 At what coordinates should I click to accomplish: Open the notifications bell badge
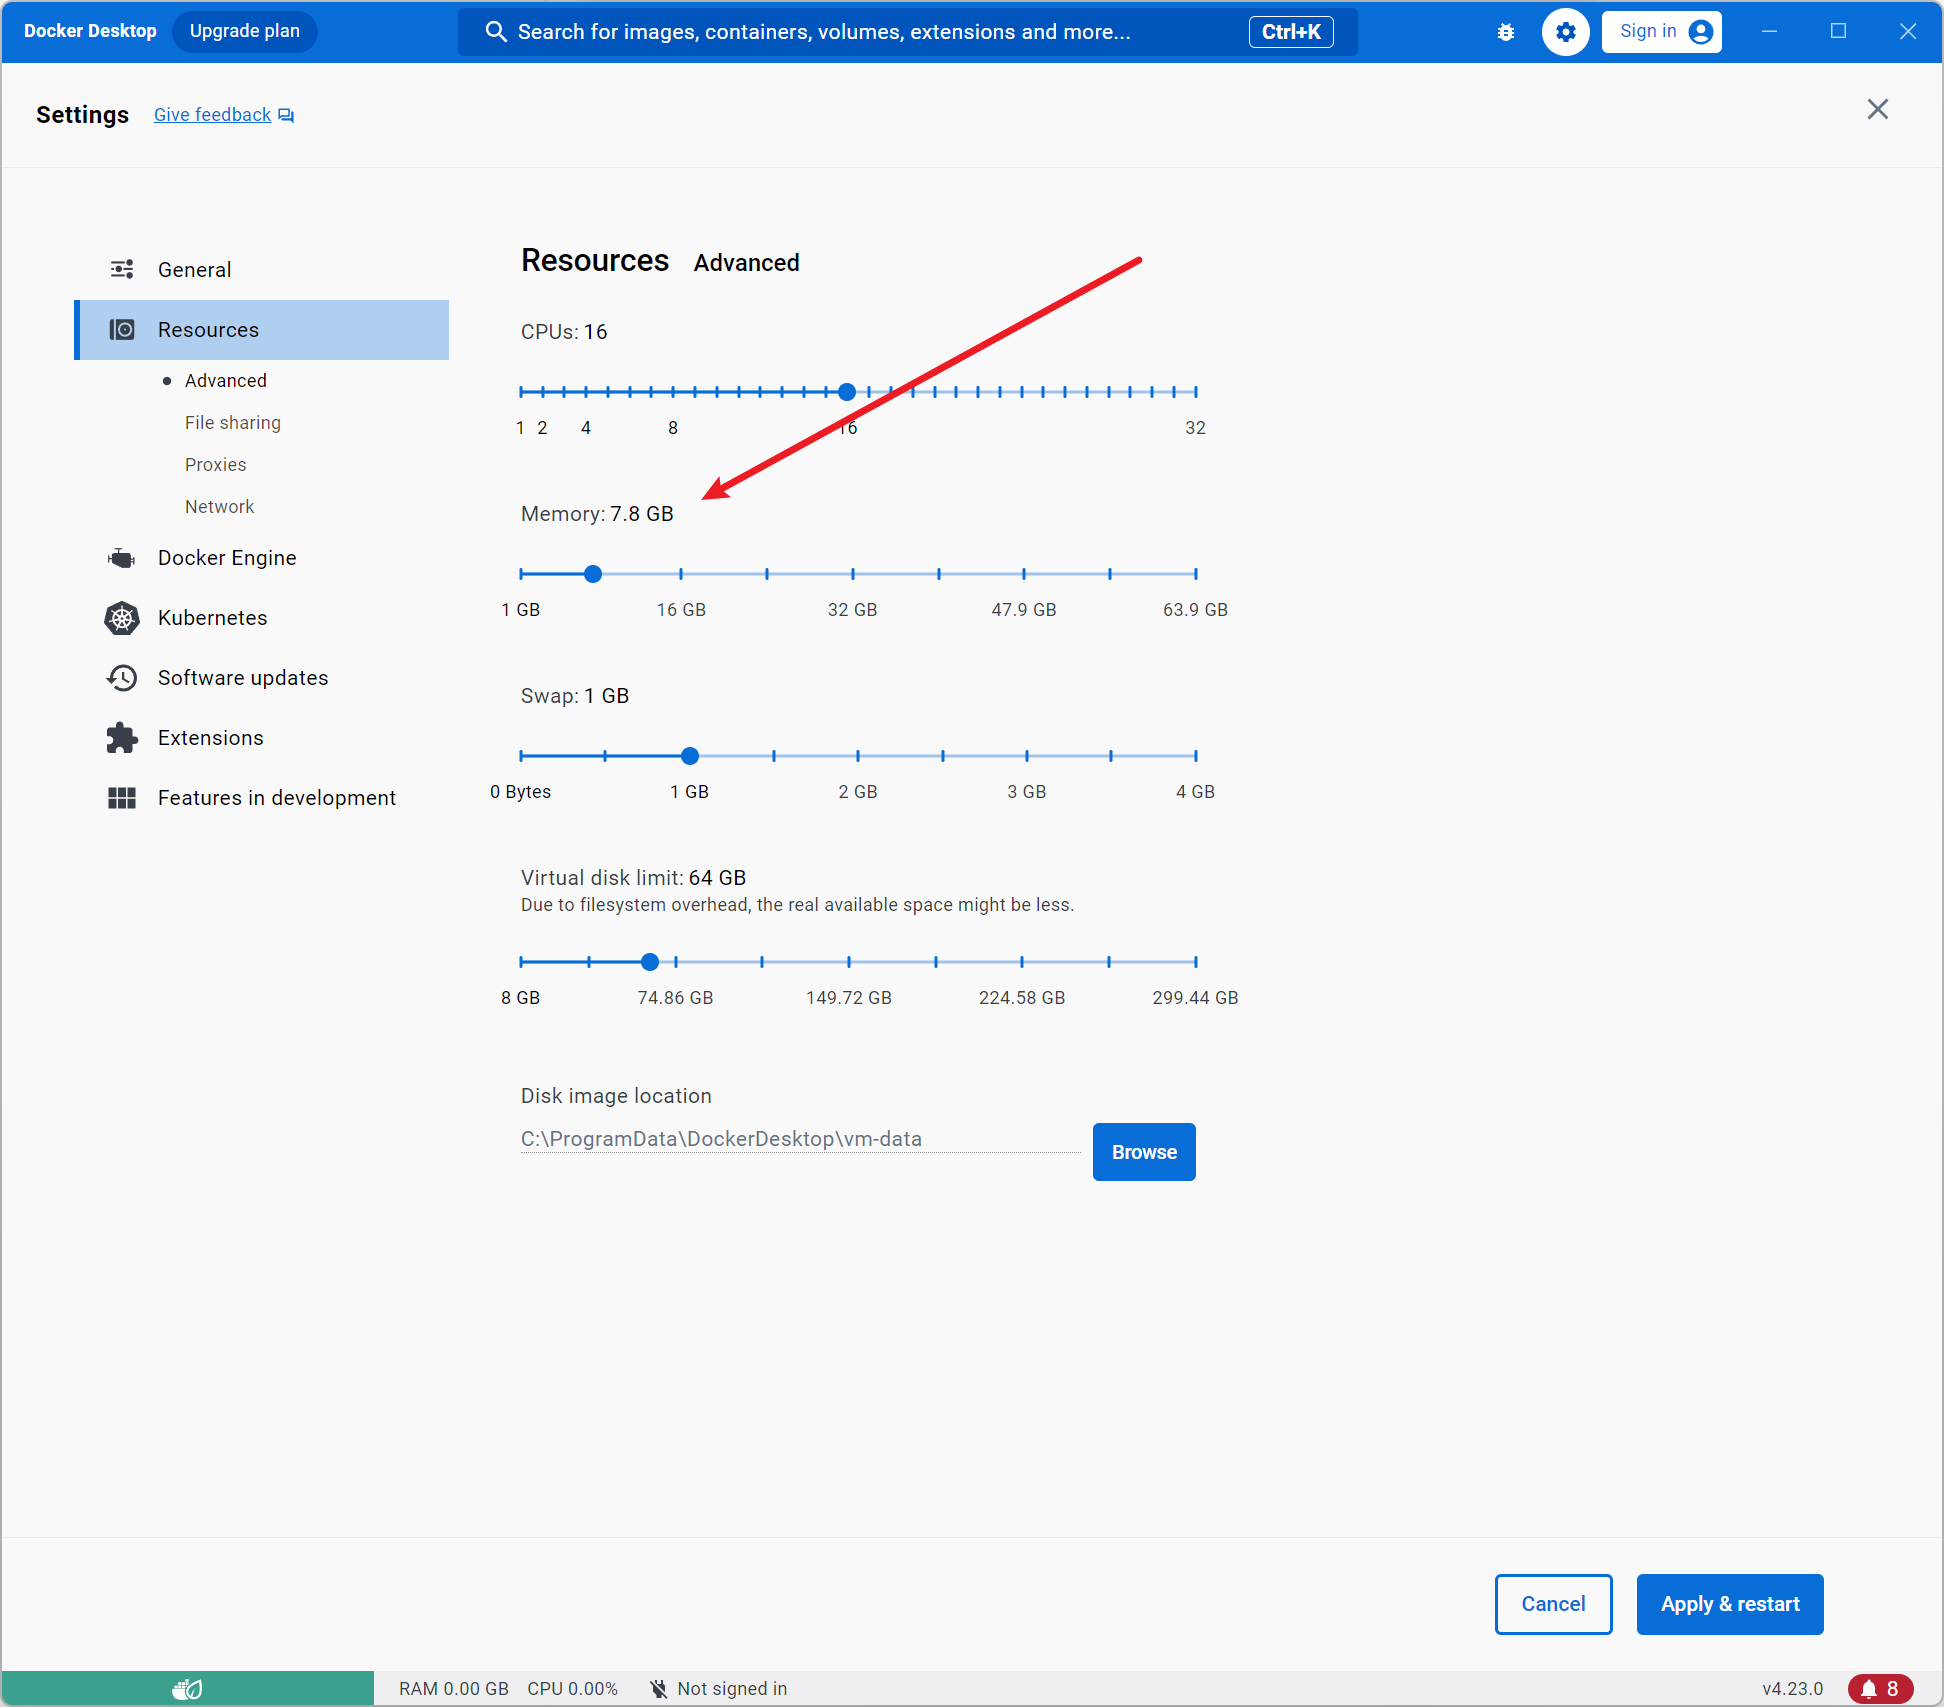click(1879, 1689)
